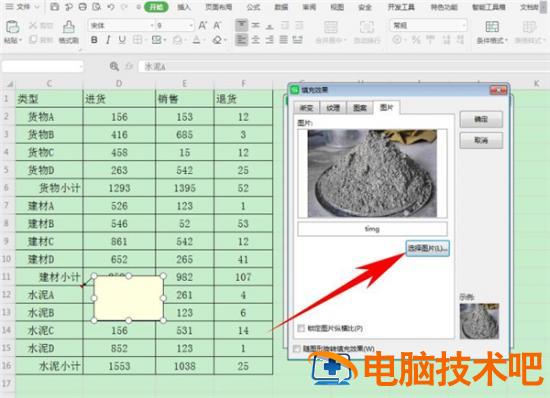Expand the Merge and Center dropdown arrow
The width and height of the screenshot is (550, 398).
[346, 41]
